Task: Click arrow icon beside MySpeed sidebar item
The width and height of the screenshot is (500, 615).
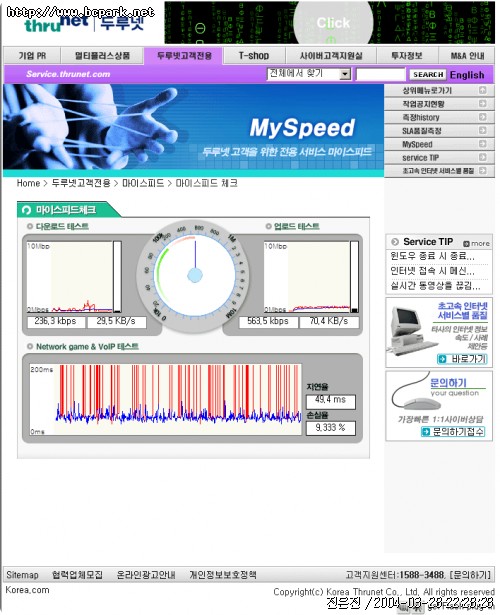Action: point(482,144)
